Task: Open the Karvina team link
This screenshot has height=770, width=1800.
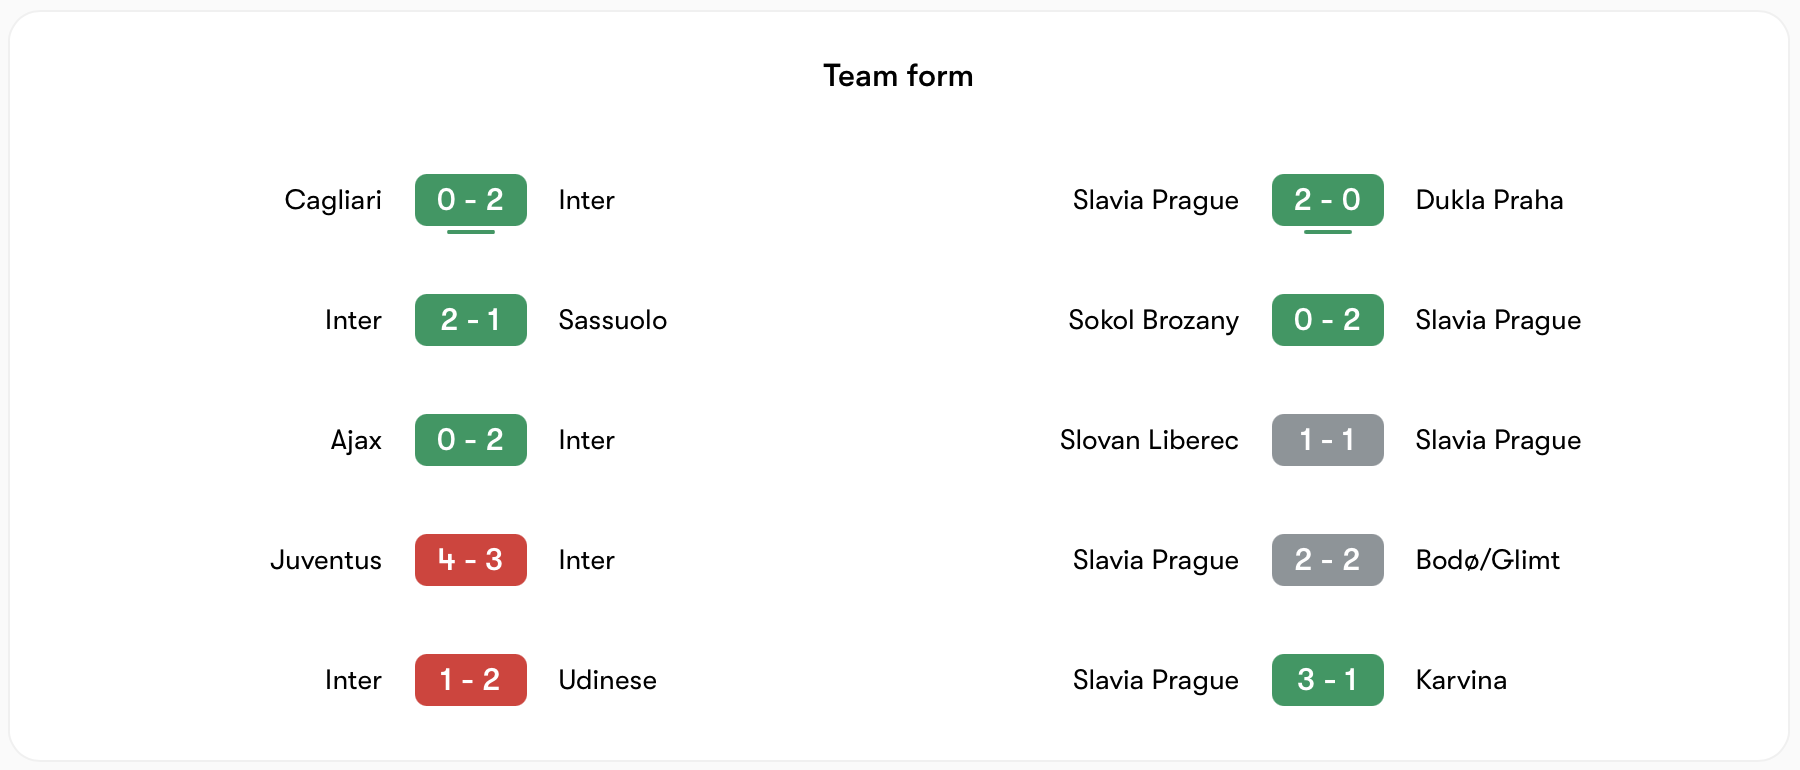Action: click(1461, 680)
